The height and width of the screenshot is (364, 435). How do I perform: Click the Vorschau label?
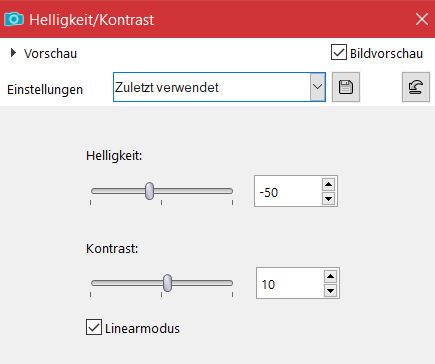[50, 53]
